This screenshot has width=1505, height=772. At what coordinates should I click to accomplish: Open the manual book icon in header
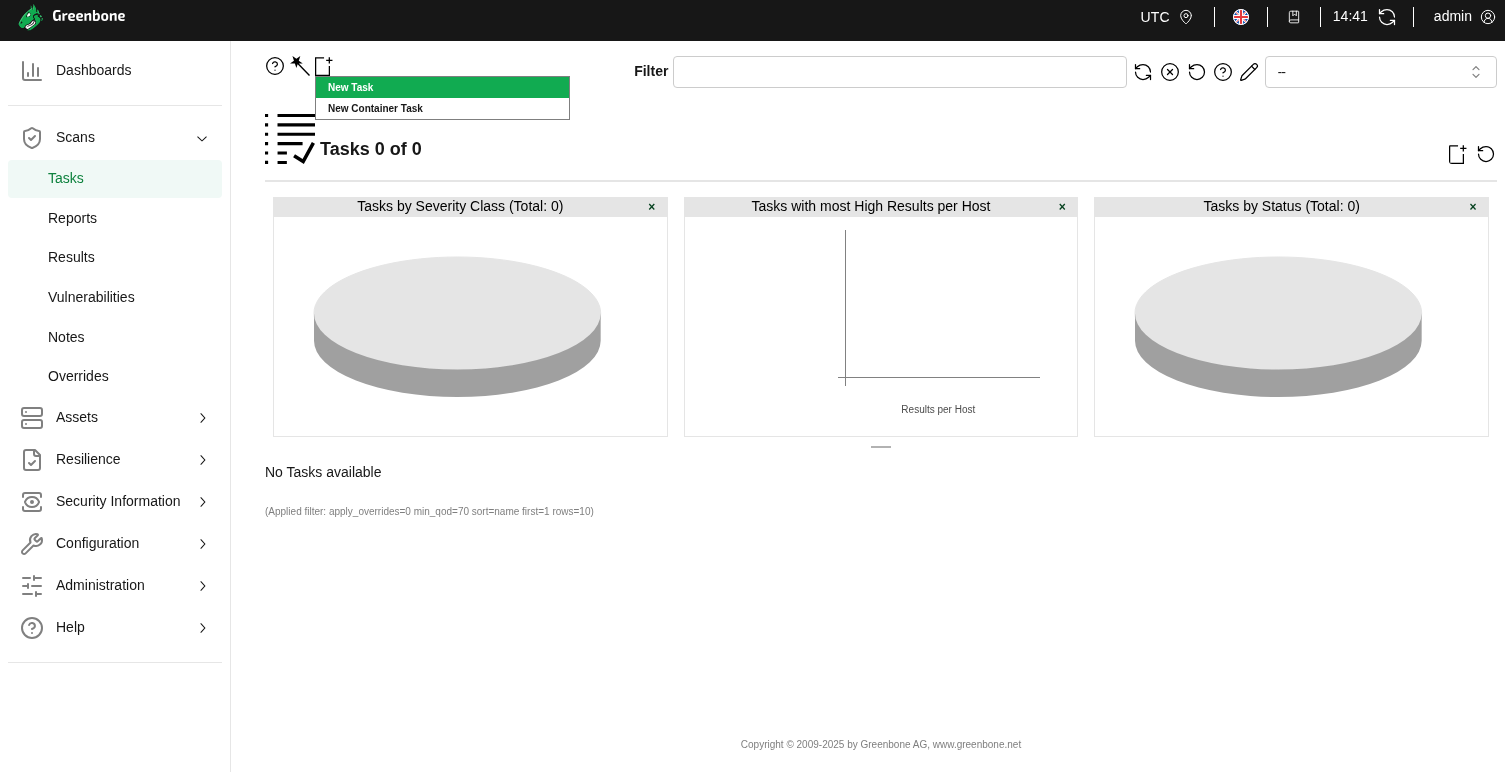(1294, 17)
